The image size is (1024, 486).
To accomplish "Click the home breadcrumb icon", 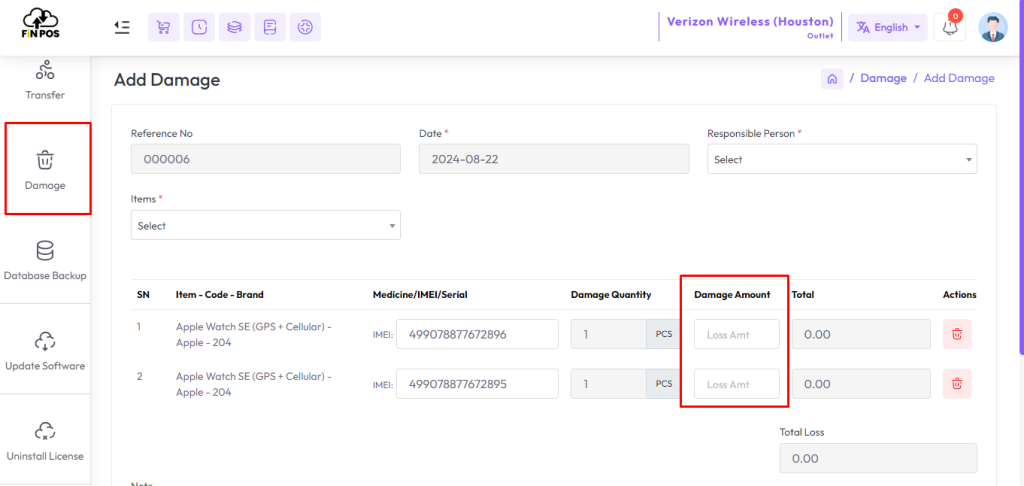I will click(x=832, y=78).
